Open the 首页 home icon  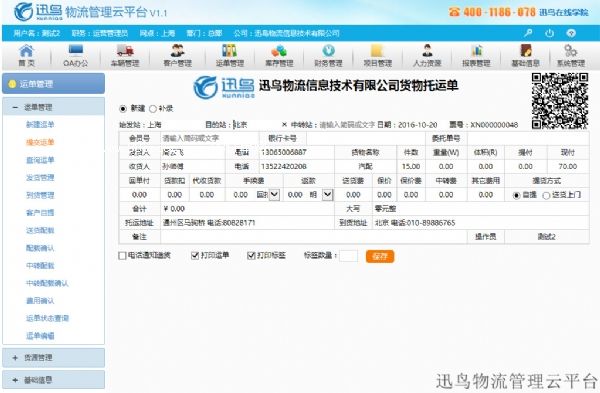point(26,51)
